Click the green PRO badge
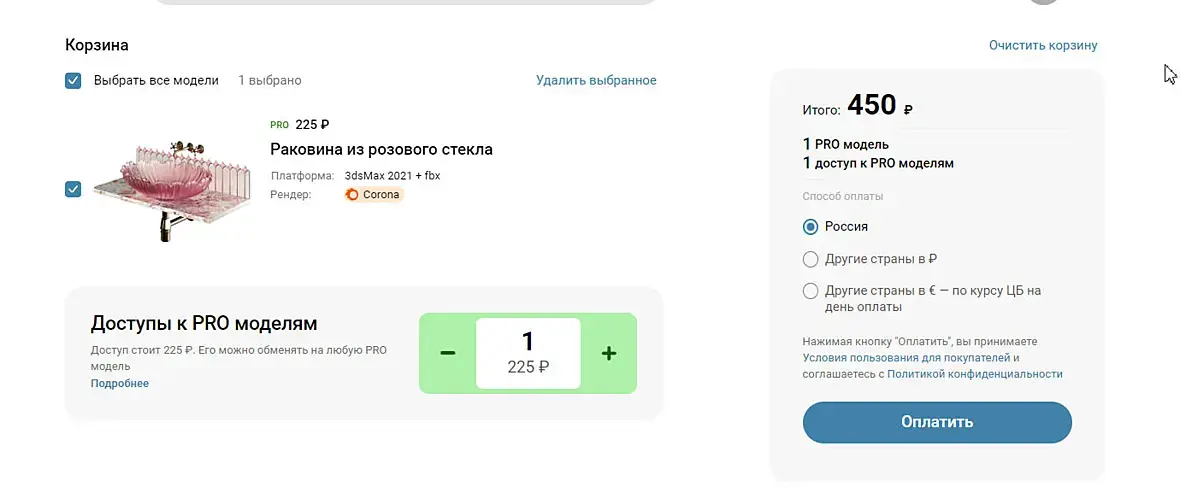 click(279, 125)
